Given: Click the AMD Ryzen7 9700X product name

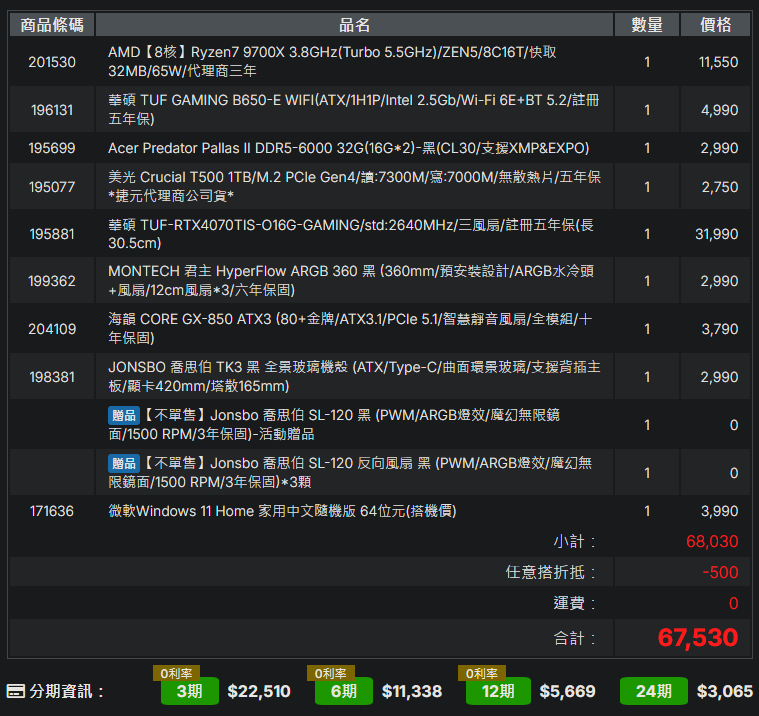Looking at the screenshot, I should click(332, 61).
